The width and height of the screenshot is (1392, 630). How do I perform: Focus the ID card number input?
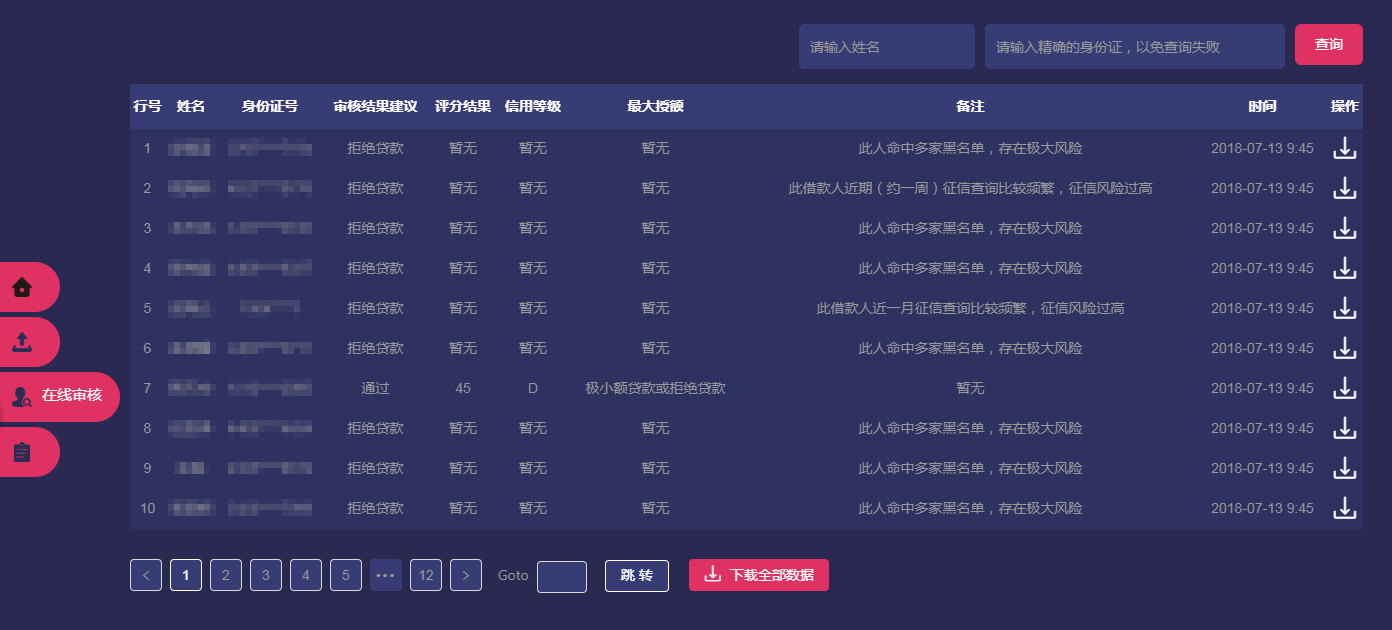pos(1134,47)
